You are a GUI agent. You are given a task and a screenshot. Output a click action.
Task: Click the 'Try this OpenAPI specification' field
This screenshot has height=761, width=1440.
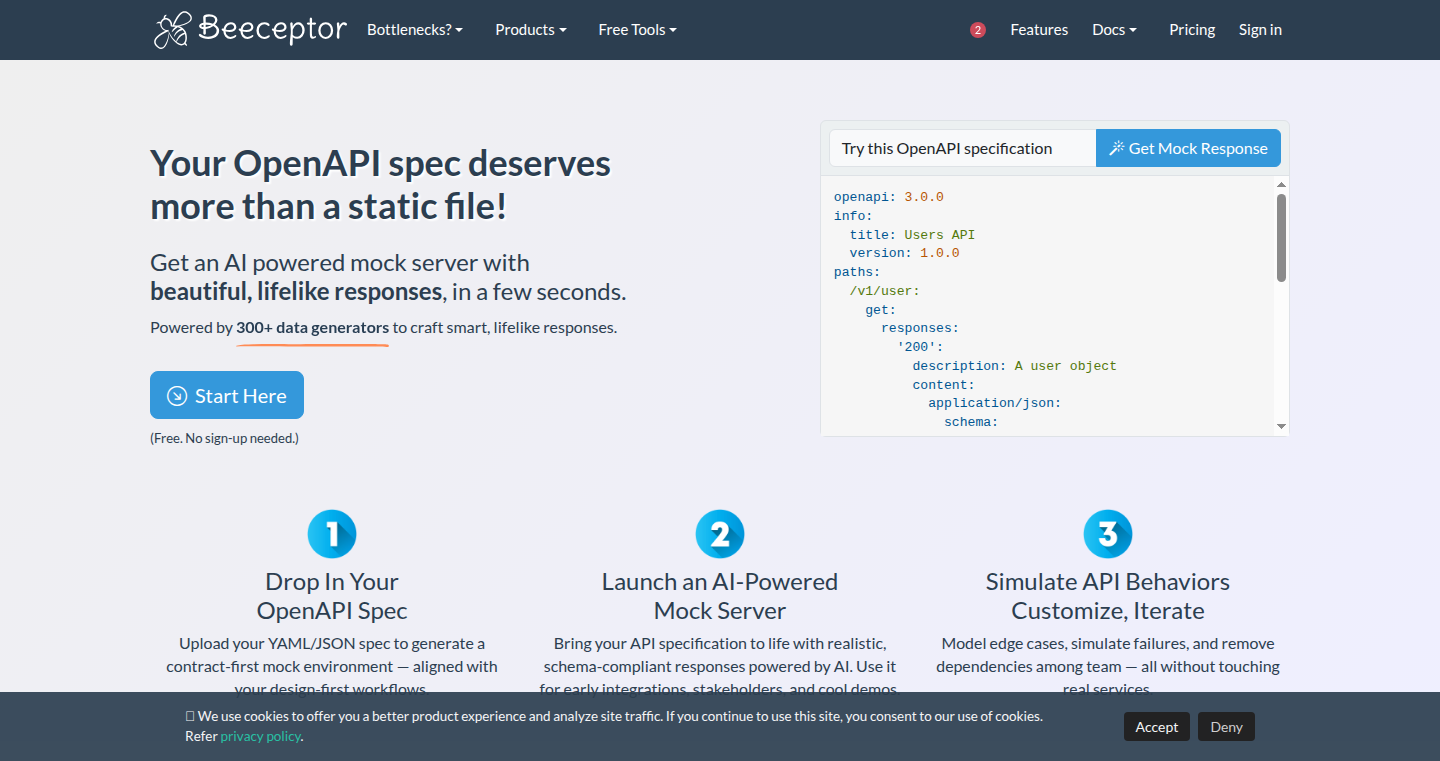[962, 148]
